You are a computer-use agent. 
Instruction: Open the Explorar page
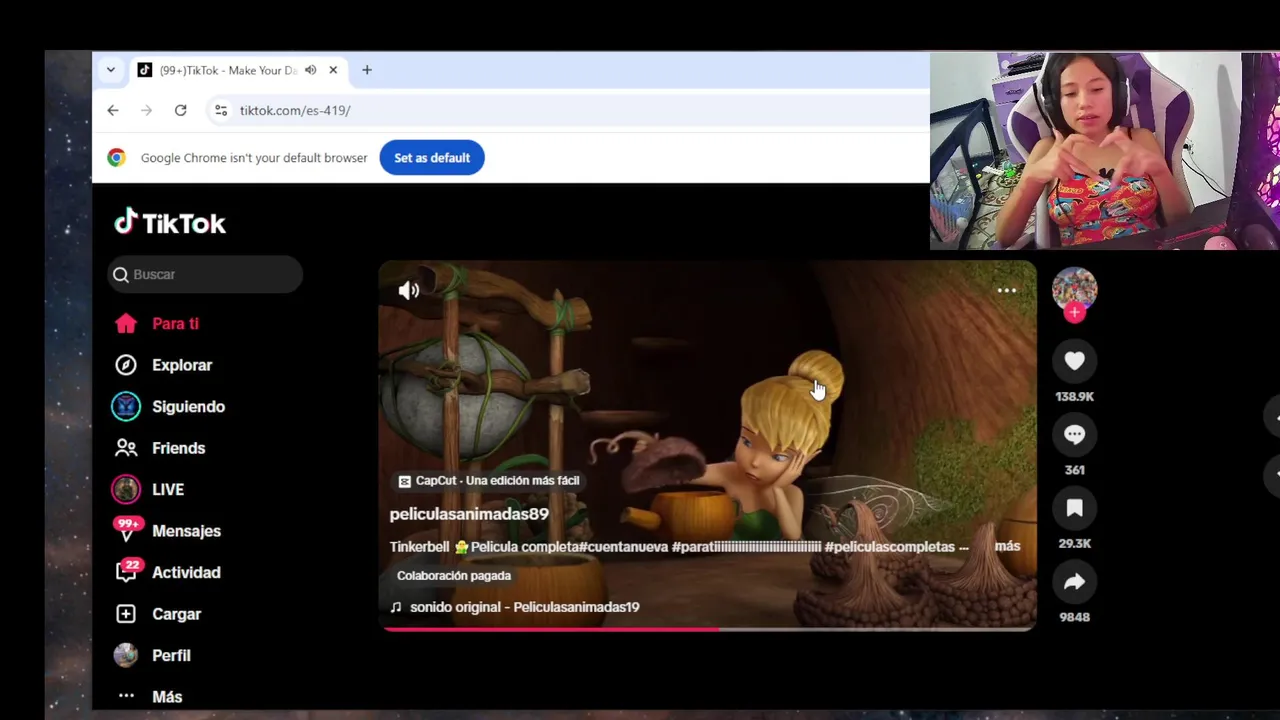(x=182, y=365)
